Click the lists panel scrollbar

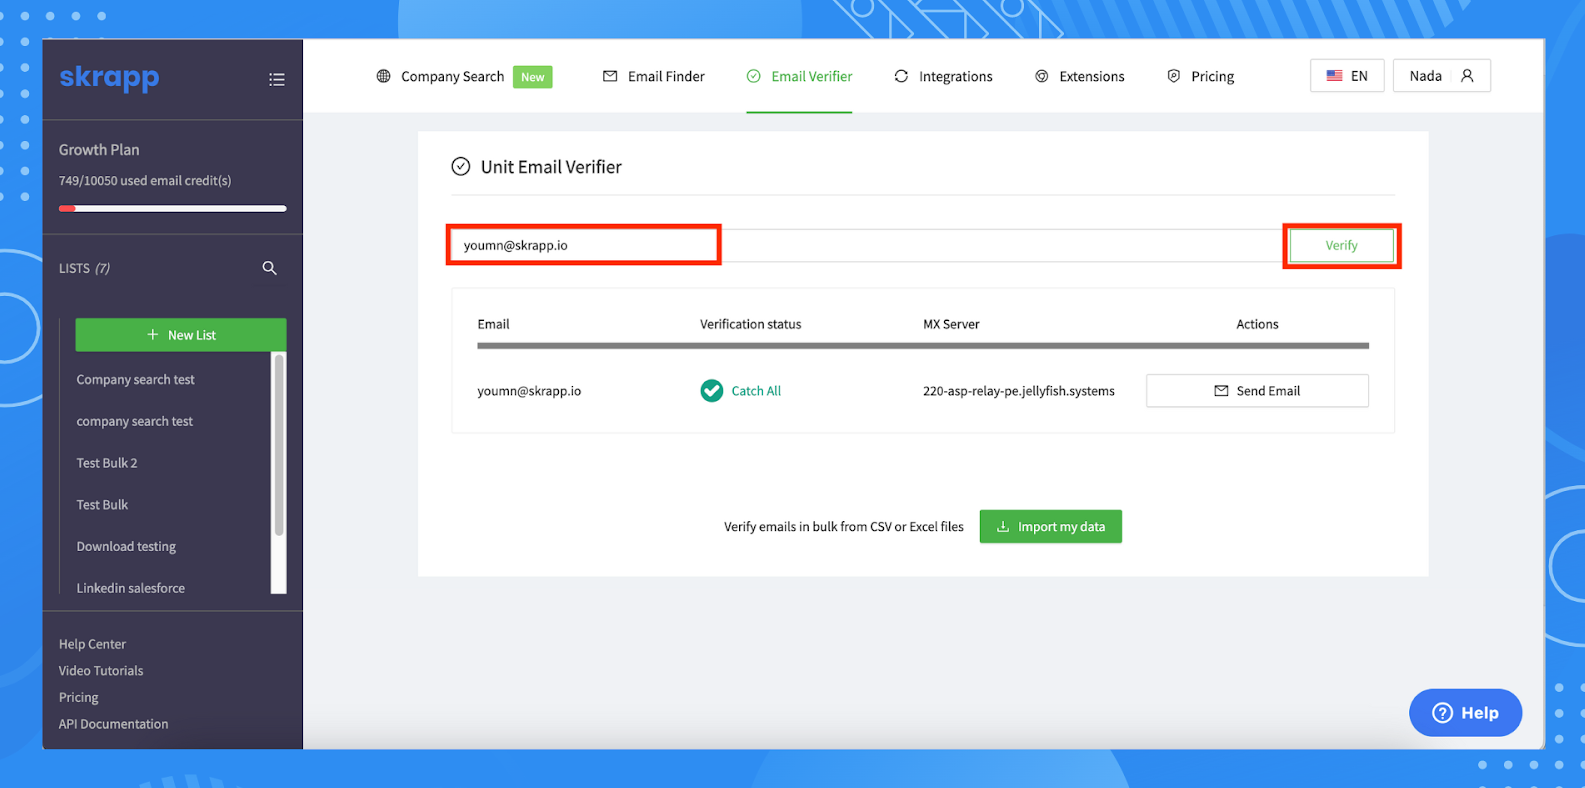tap(279, 446)
